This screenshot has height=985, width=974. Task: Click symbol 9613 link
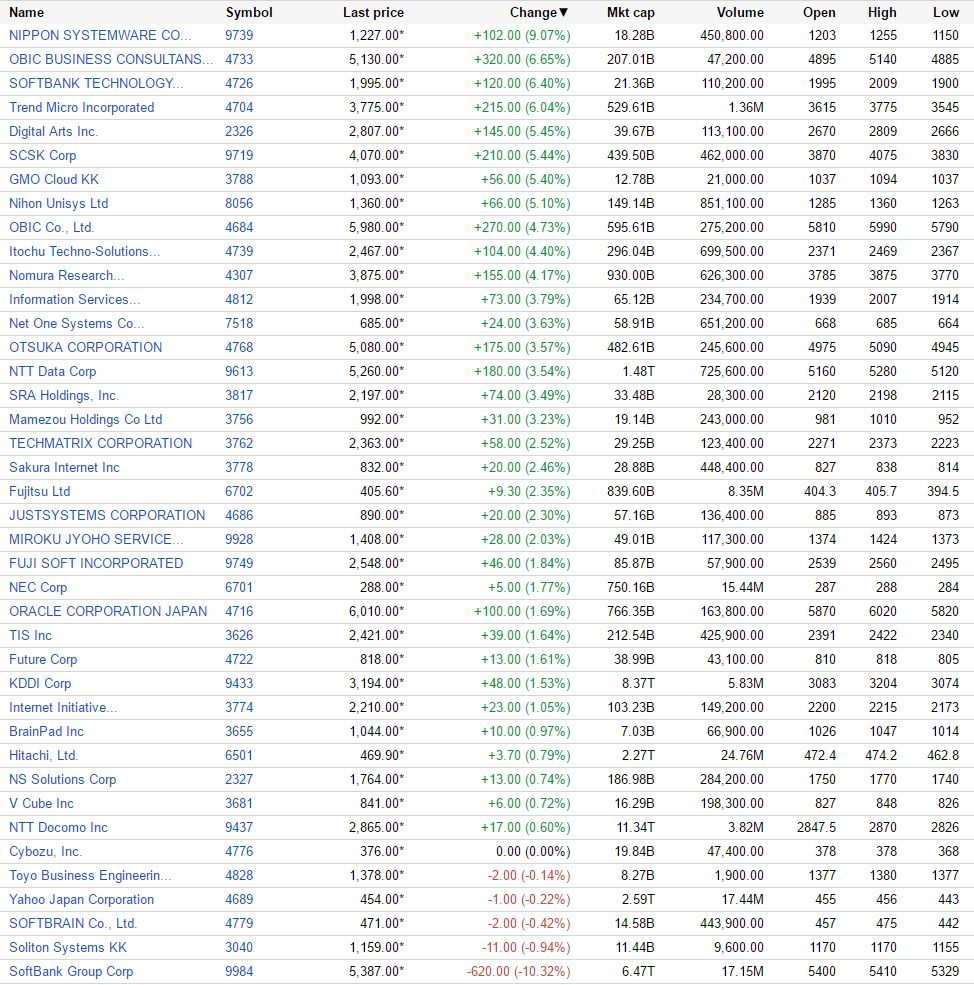(x=239, y=371)
